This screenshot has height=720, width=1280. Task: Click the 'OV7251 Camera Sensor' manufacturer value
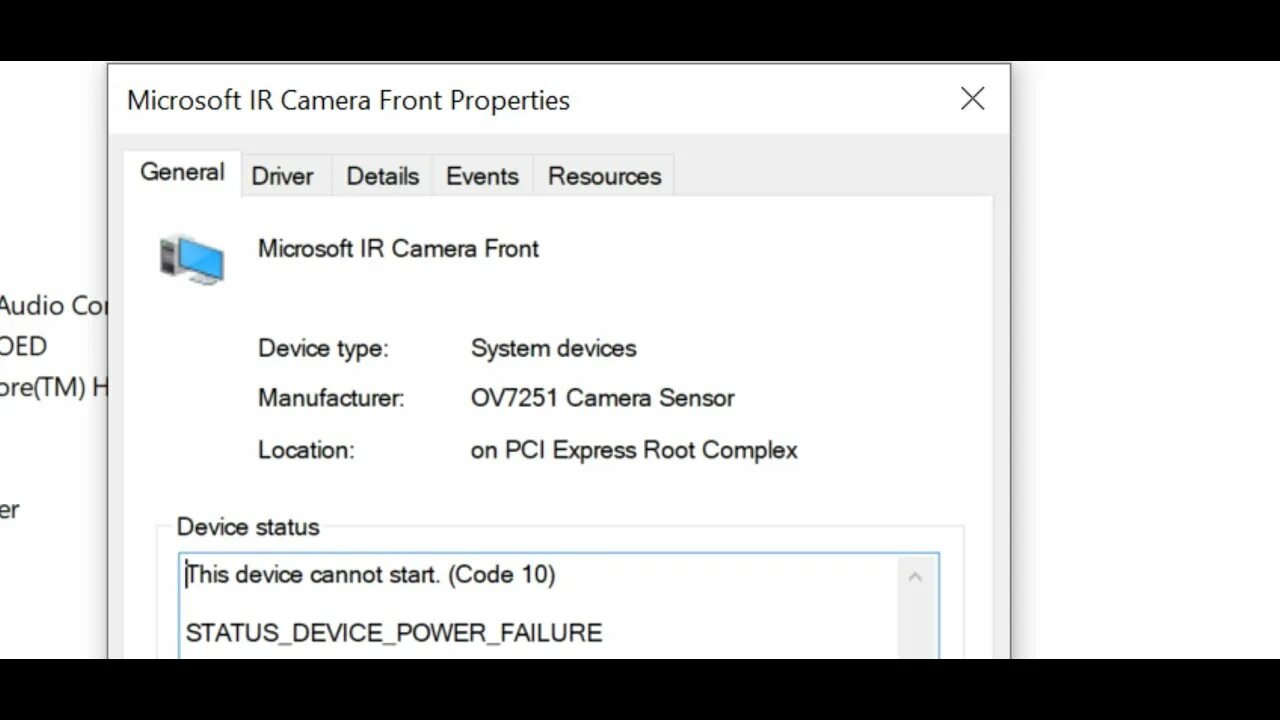602,398
